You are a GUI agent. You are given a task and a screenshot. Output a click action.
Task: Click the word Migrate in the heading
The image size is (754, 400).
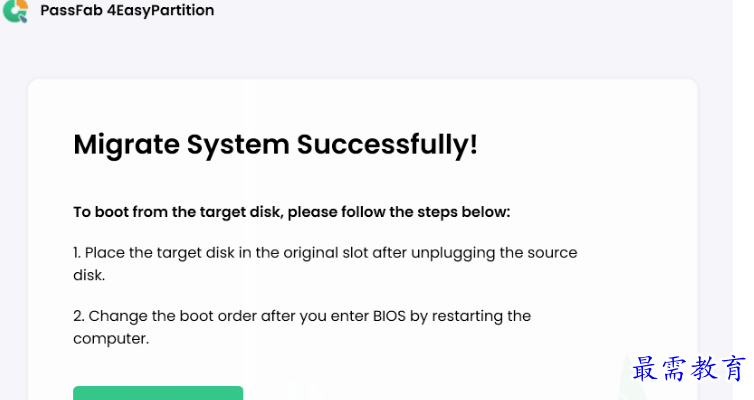tap(127, 144)
